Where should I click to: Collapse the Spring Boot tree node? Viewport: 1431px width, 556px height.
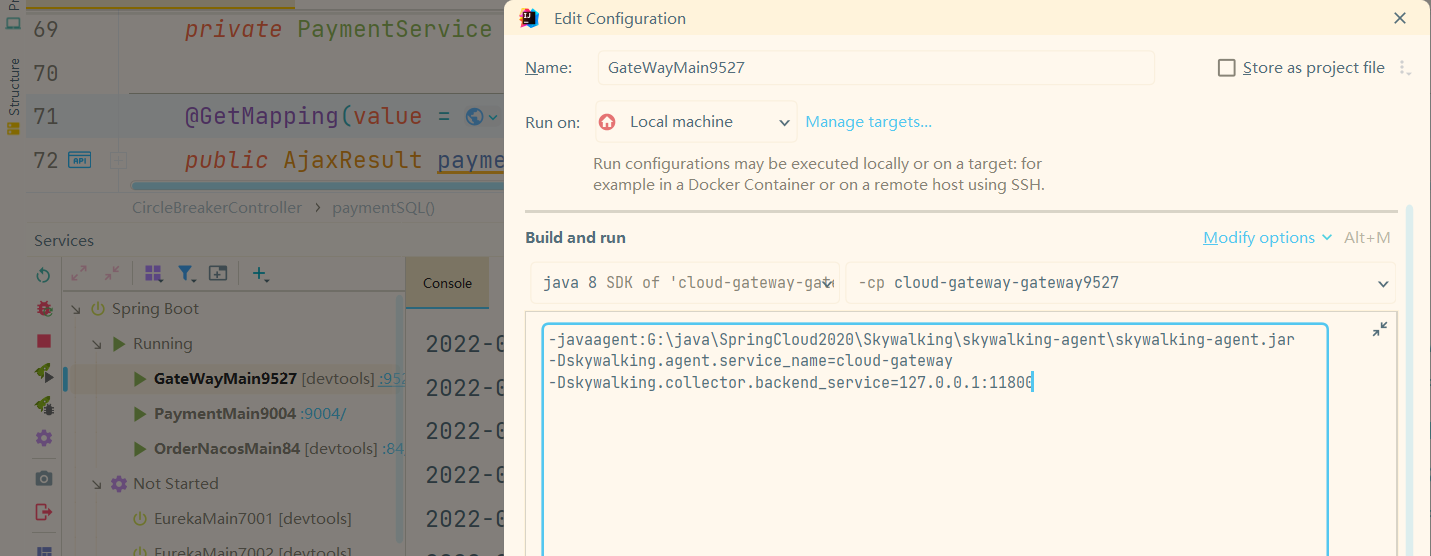(x=76, y=309)
